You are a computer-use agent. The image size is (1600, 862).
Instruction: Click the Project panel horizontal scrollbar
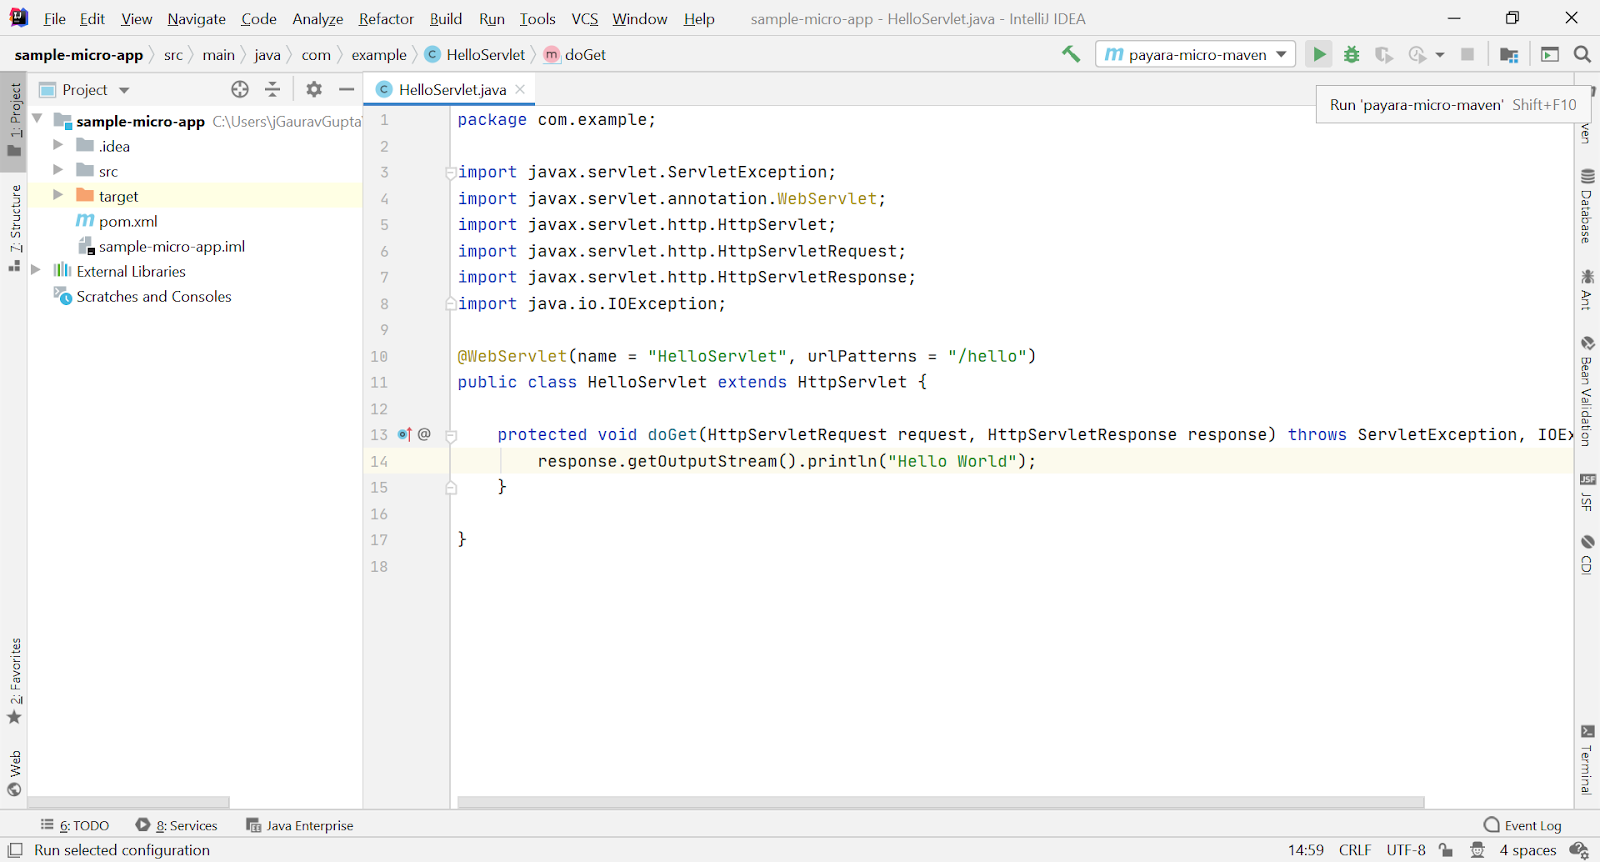[128, 802]
